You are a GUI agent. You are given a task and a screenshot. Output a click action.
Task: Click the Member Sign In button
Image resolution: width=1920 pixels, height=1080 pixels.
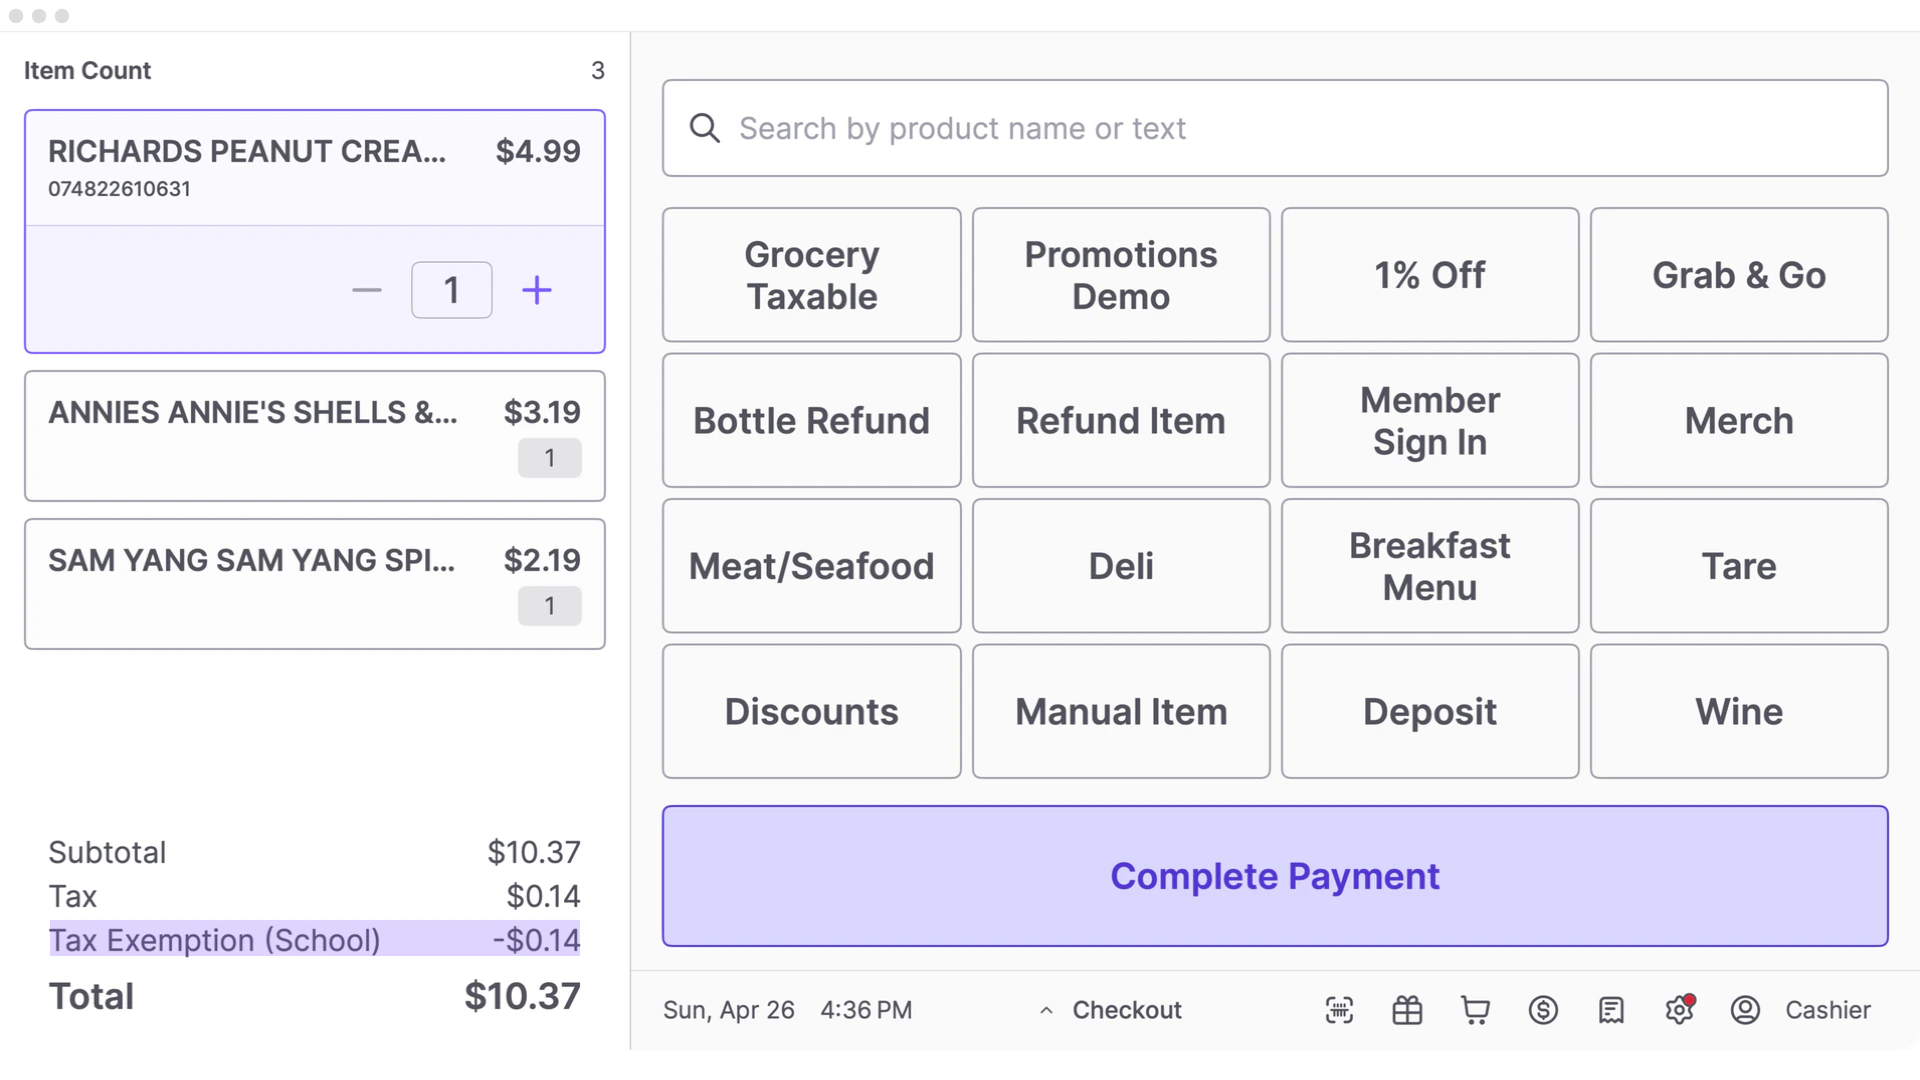tap(1429, 420)
